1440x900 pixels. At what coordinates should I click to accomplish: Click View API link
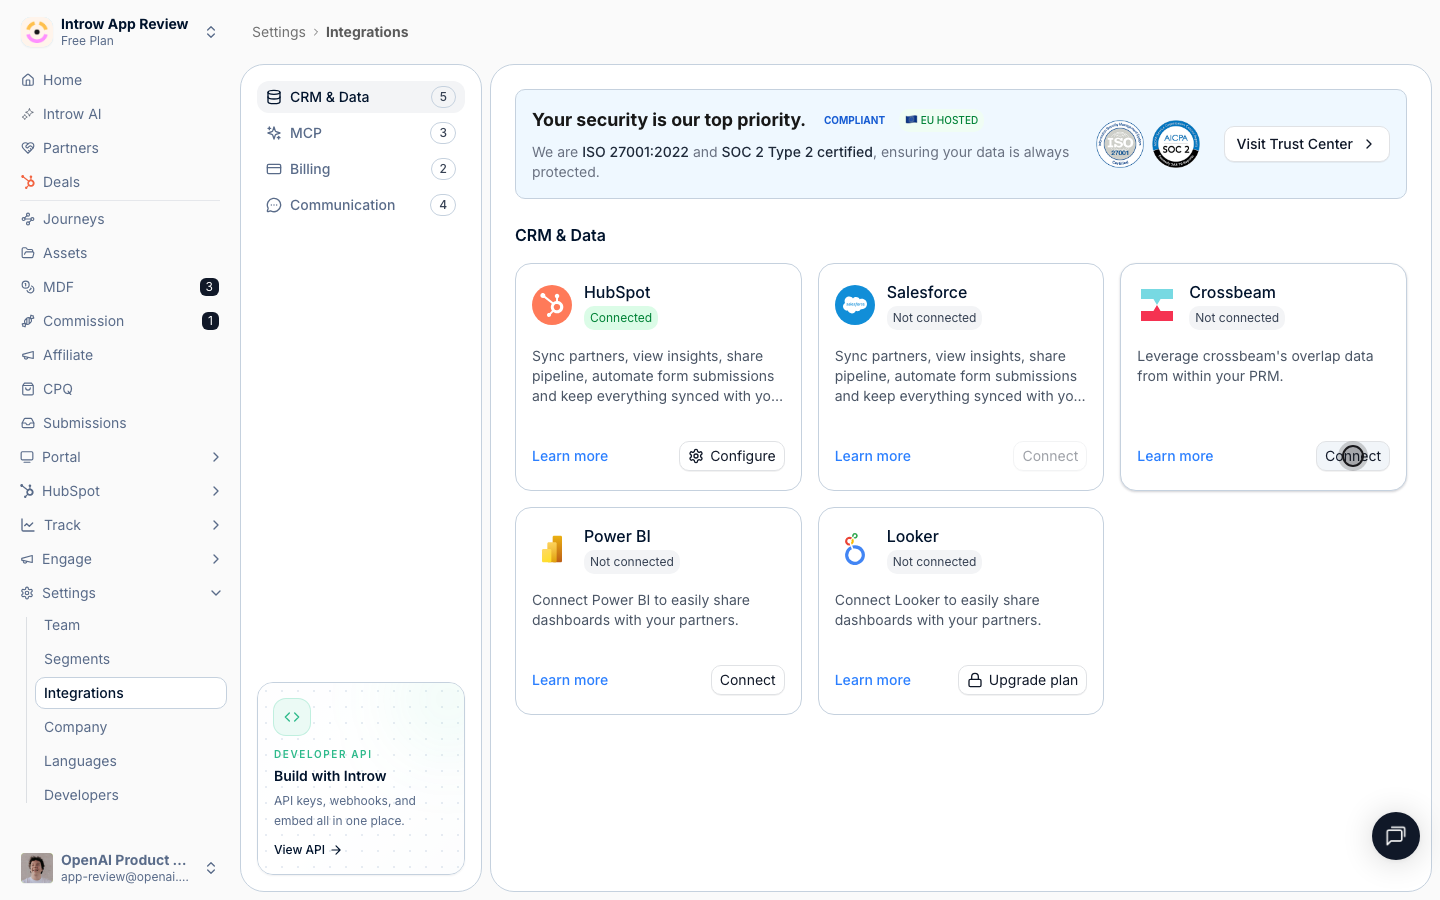308,850
